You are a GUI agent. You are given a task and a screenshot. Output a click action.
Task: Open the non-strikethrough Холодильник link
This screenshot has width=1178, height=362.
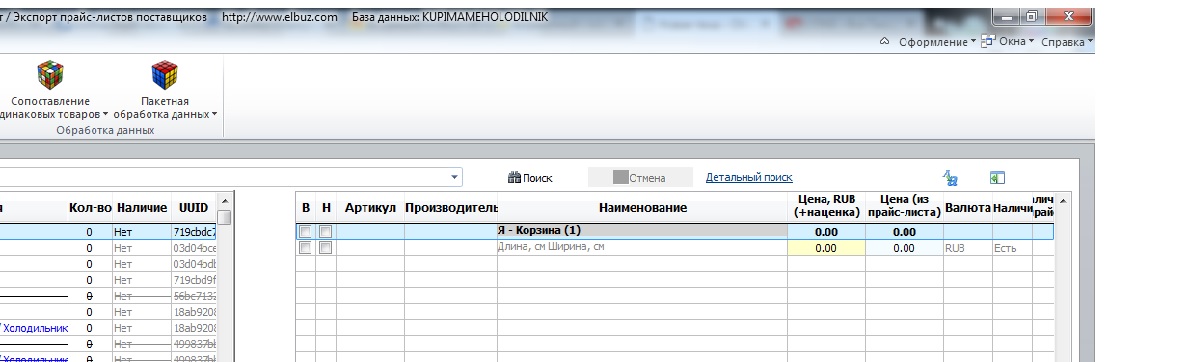click(35, 328)
